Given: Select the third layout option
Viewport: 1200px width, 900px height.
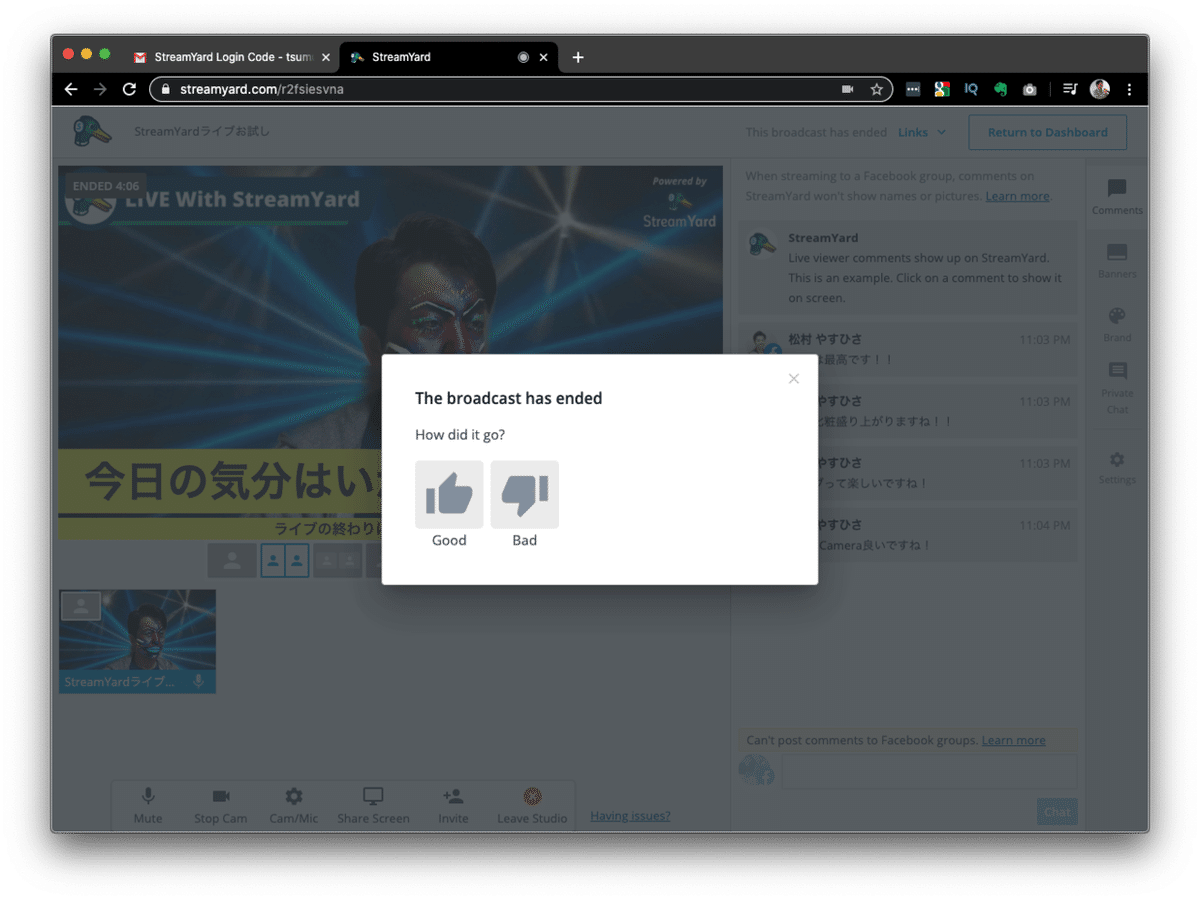Looking at the screenshot, I should tap(338, 561).
